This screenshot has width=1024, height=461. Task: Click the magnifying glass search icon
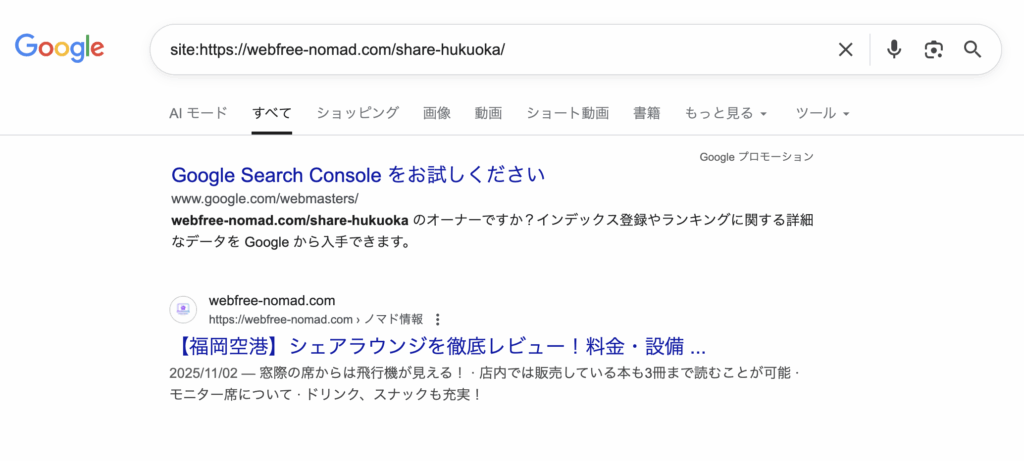click(x=972, y=49)
